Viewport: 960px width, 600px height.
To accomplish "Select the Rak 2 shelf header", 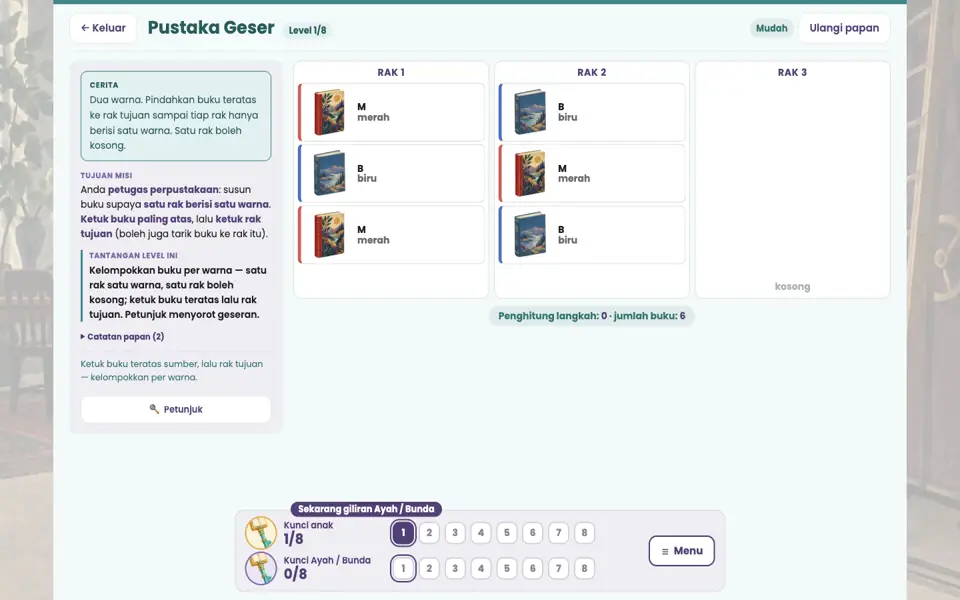I will coord(591,72).
